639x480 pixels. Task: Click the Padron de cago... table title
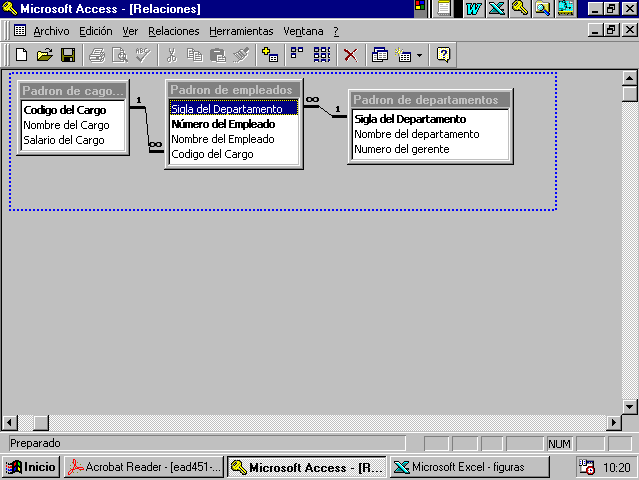pos(73,90)
